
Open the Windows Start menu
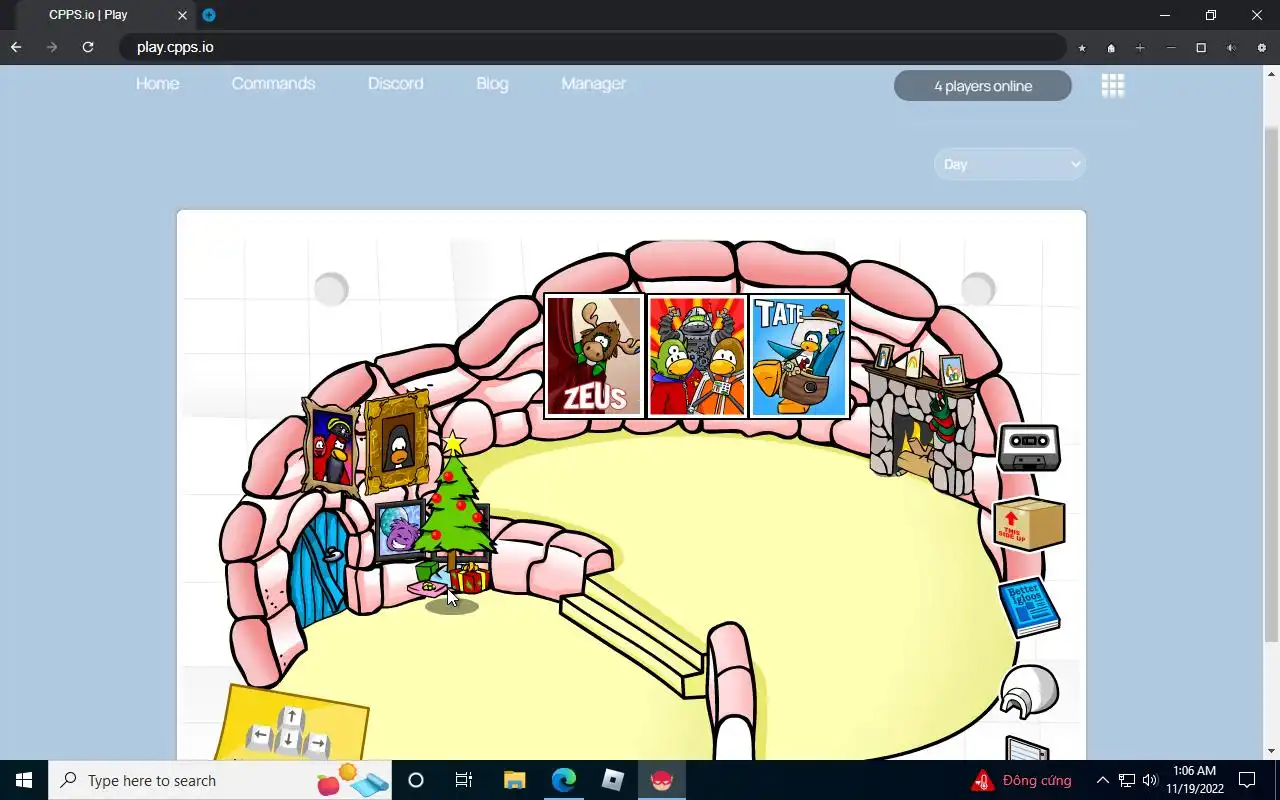24,780
